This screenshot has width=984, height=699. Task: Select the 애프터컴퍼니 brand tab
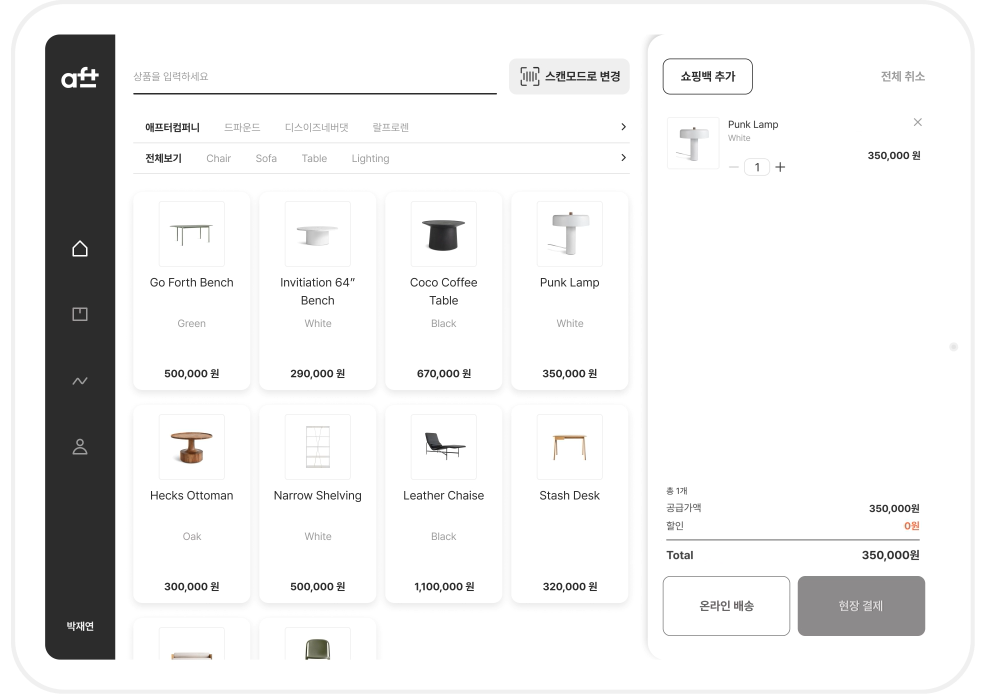click(x=173, y=127)
